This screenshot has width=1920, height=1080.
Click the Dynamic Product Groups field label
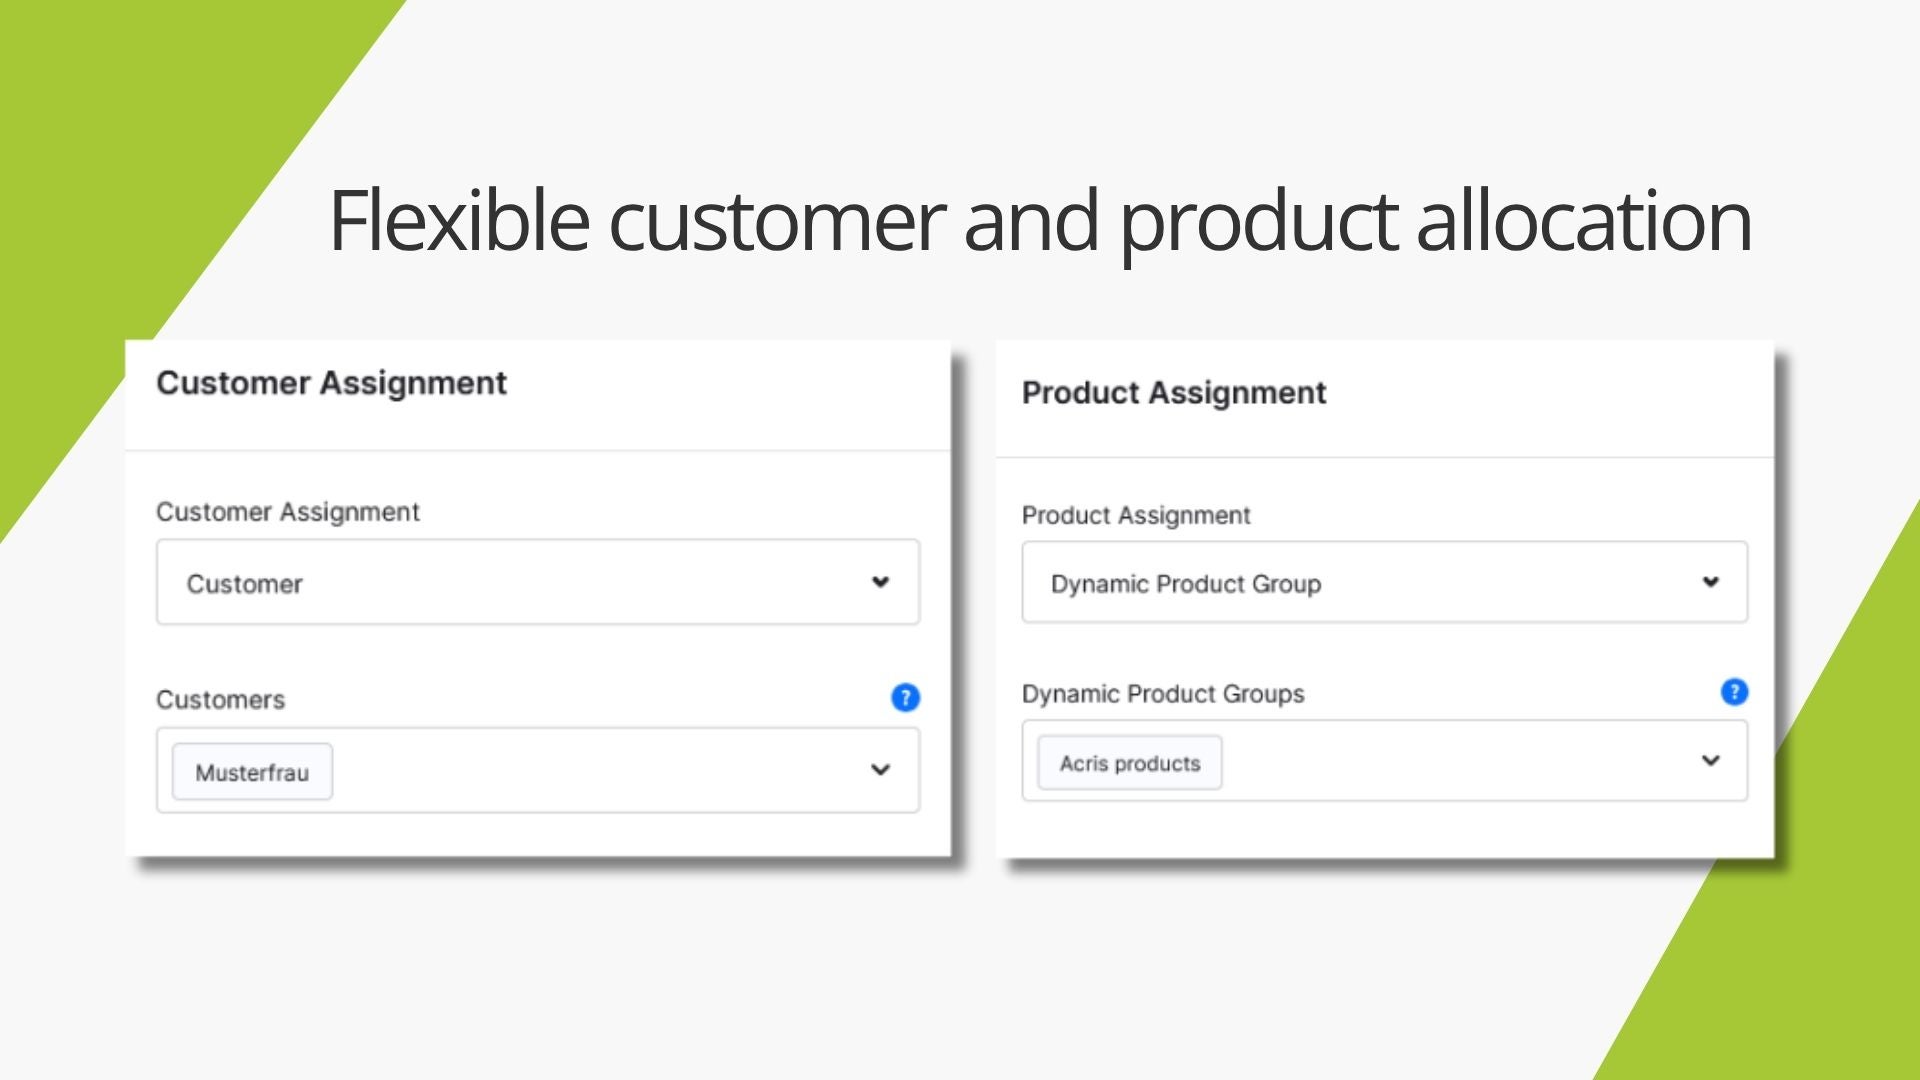(x=1163, y=694)
